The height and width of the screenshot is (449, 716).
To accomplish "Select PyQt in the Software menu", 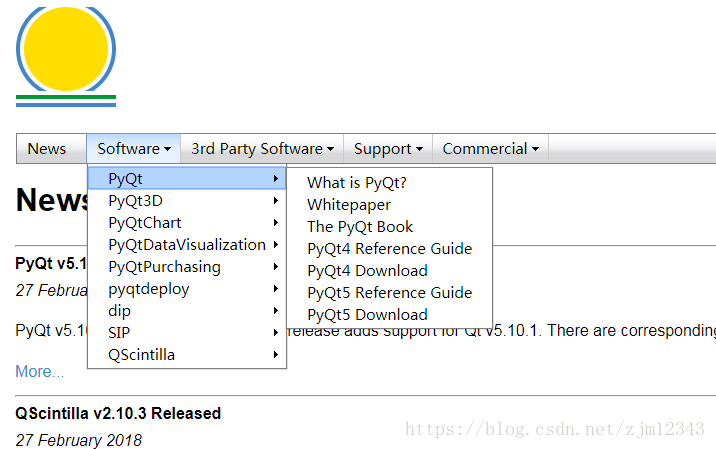I will pyautogui.click(x=187, y=178).
